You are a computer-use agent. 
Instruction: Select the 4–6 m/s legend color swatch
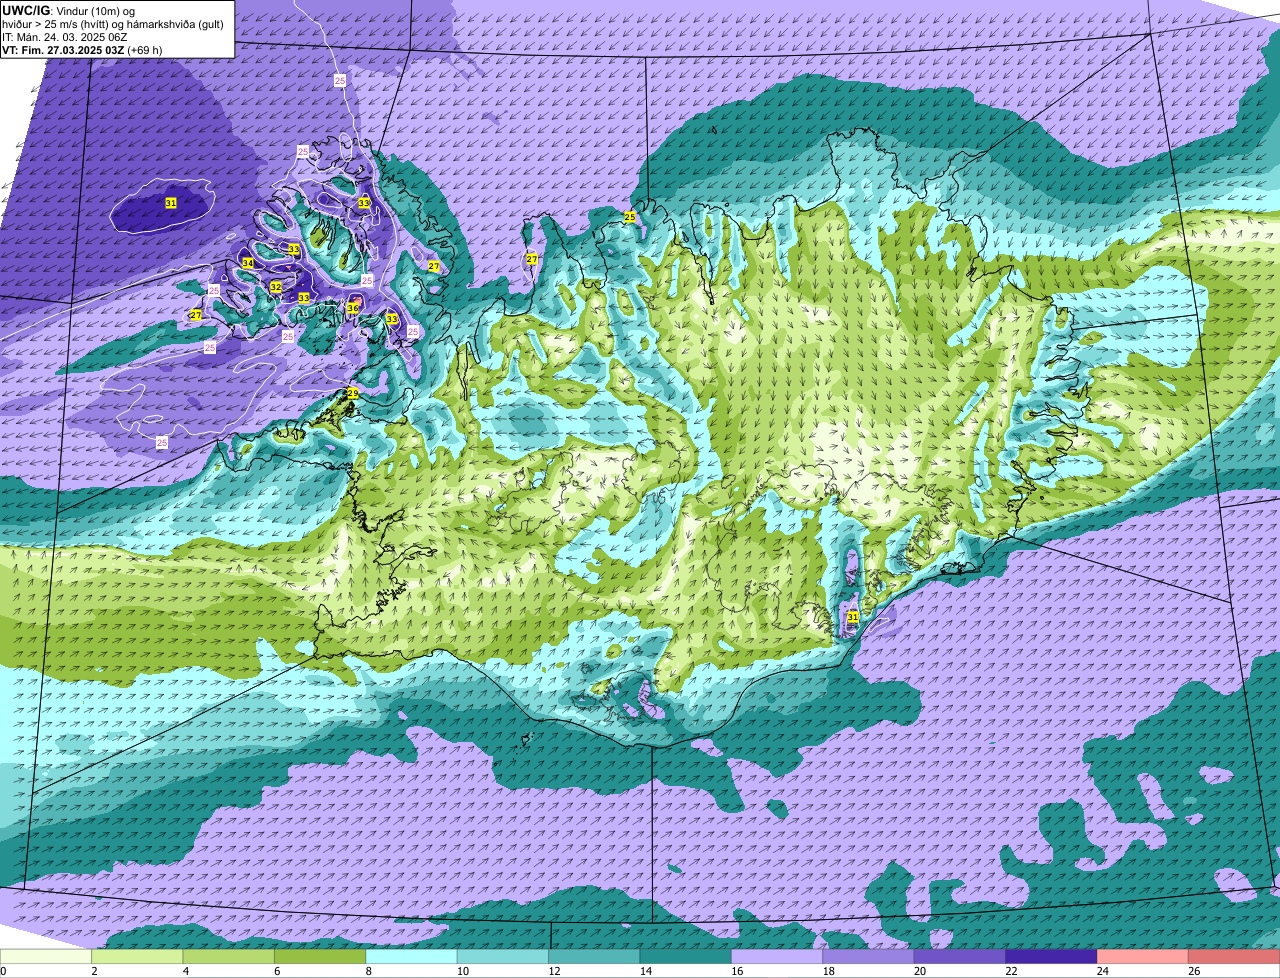(229, 956)
